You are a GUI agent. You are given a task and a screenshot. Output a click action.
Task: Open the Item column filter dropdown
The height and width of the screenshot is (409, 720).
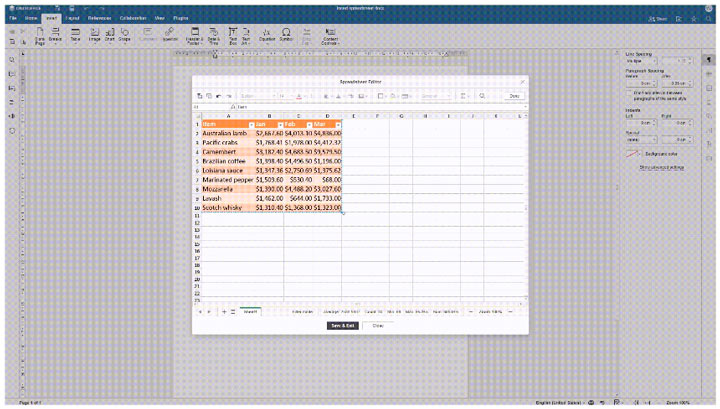tap(251, 125)
